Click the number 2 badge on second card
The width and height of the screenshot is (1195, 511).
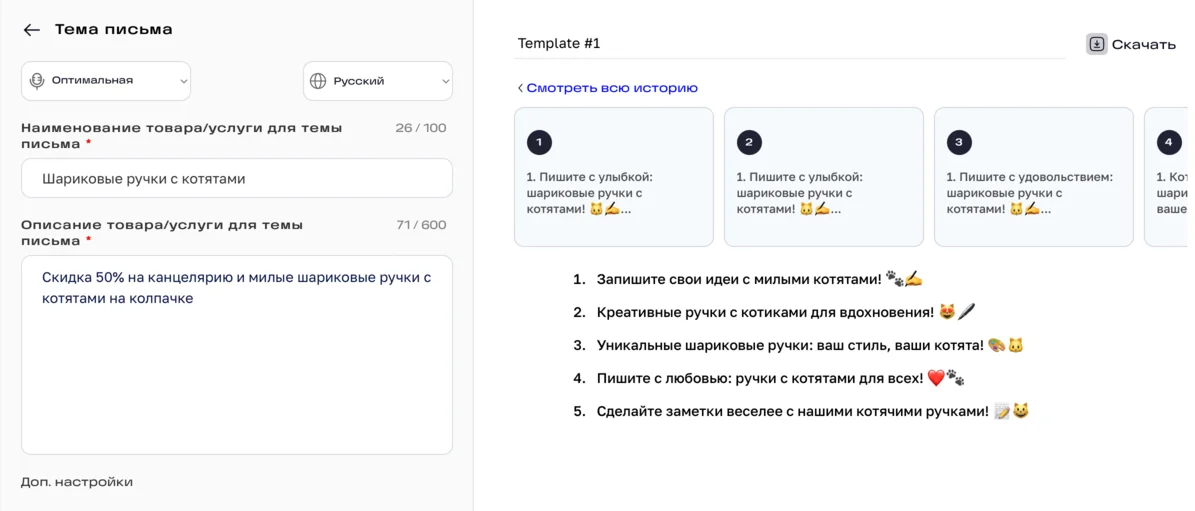click(x=749, y=142)
